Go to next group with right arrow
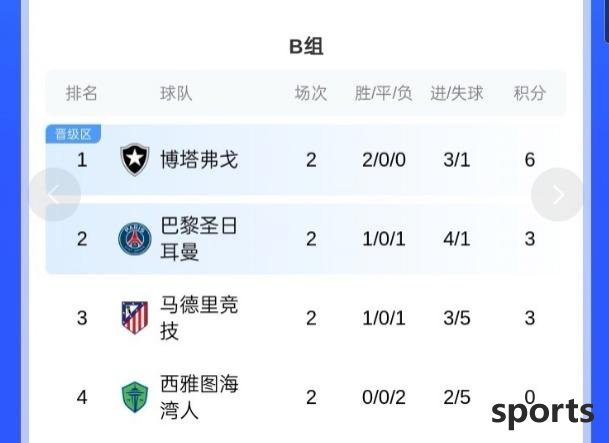The width and height of the screenshot is (609, 443). point(557,195)
